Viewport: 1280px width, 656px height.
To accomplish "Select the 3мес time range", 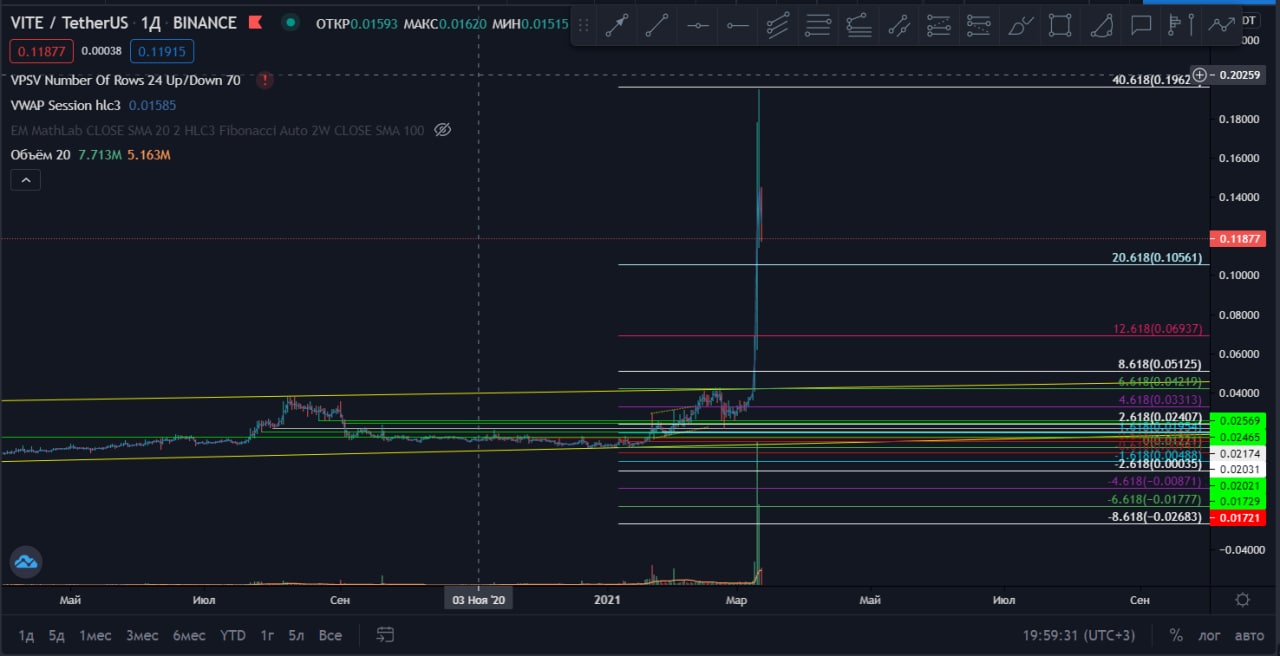I will pos(142,635).
